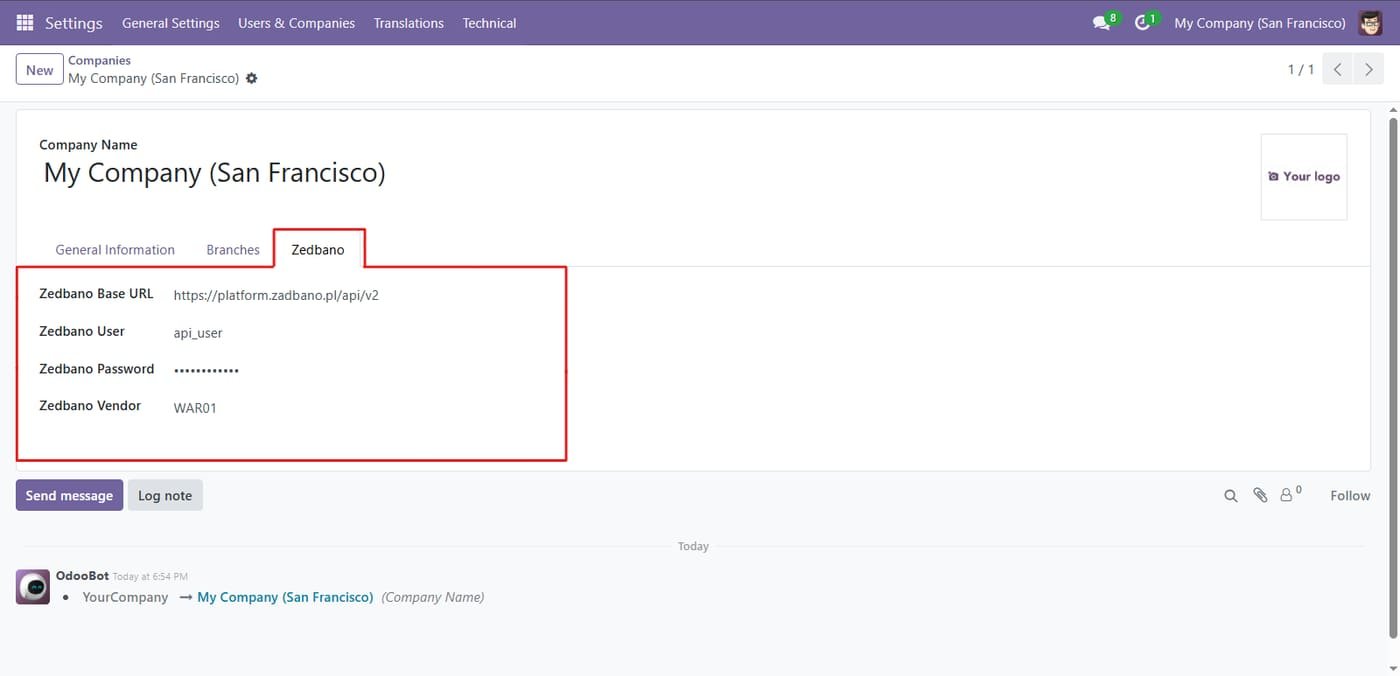Open Translations menu
Image resolution: width=1400 pixels, height=676 pixels.
[409, 23]
